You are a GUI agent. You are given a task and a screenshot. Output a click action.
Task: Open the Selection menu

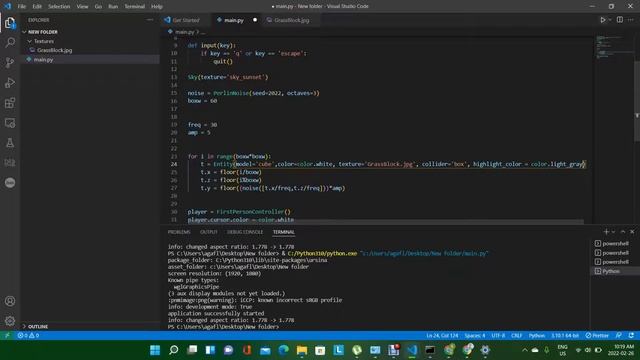tap(59, 7)
